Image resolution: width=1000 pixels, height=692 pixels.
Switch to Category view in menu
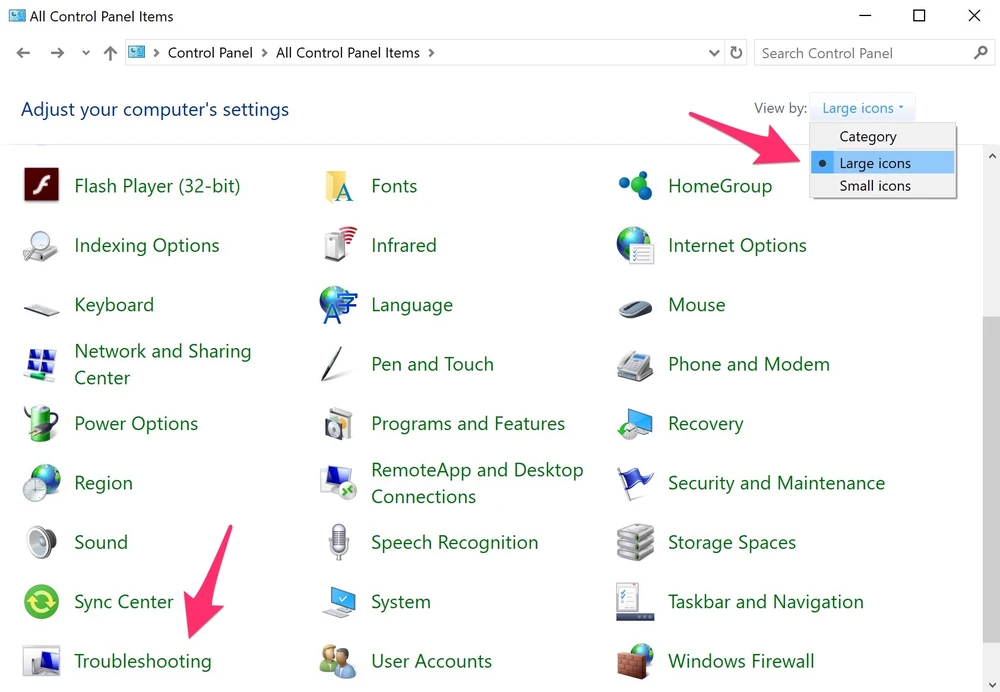(867, 137)
